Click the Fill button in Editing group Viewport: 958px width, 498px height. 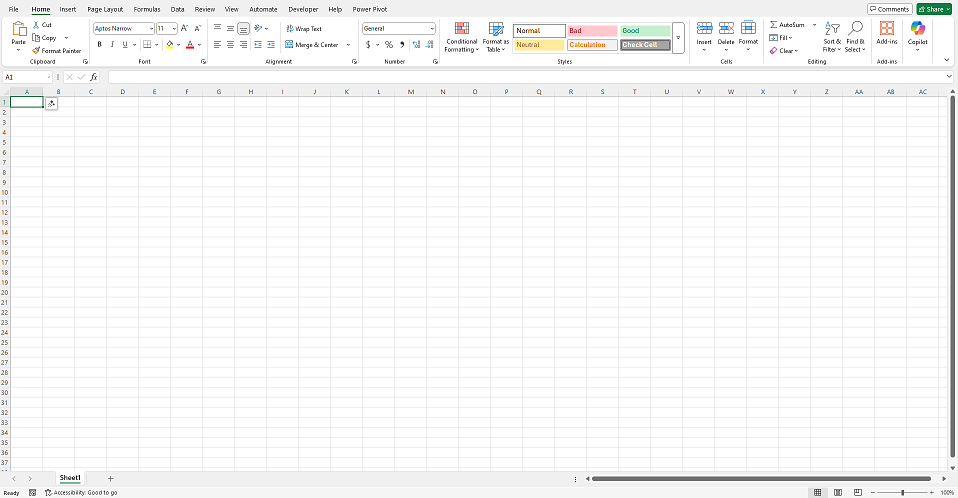[x=781, y=38]
